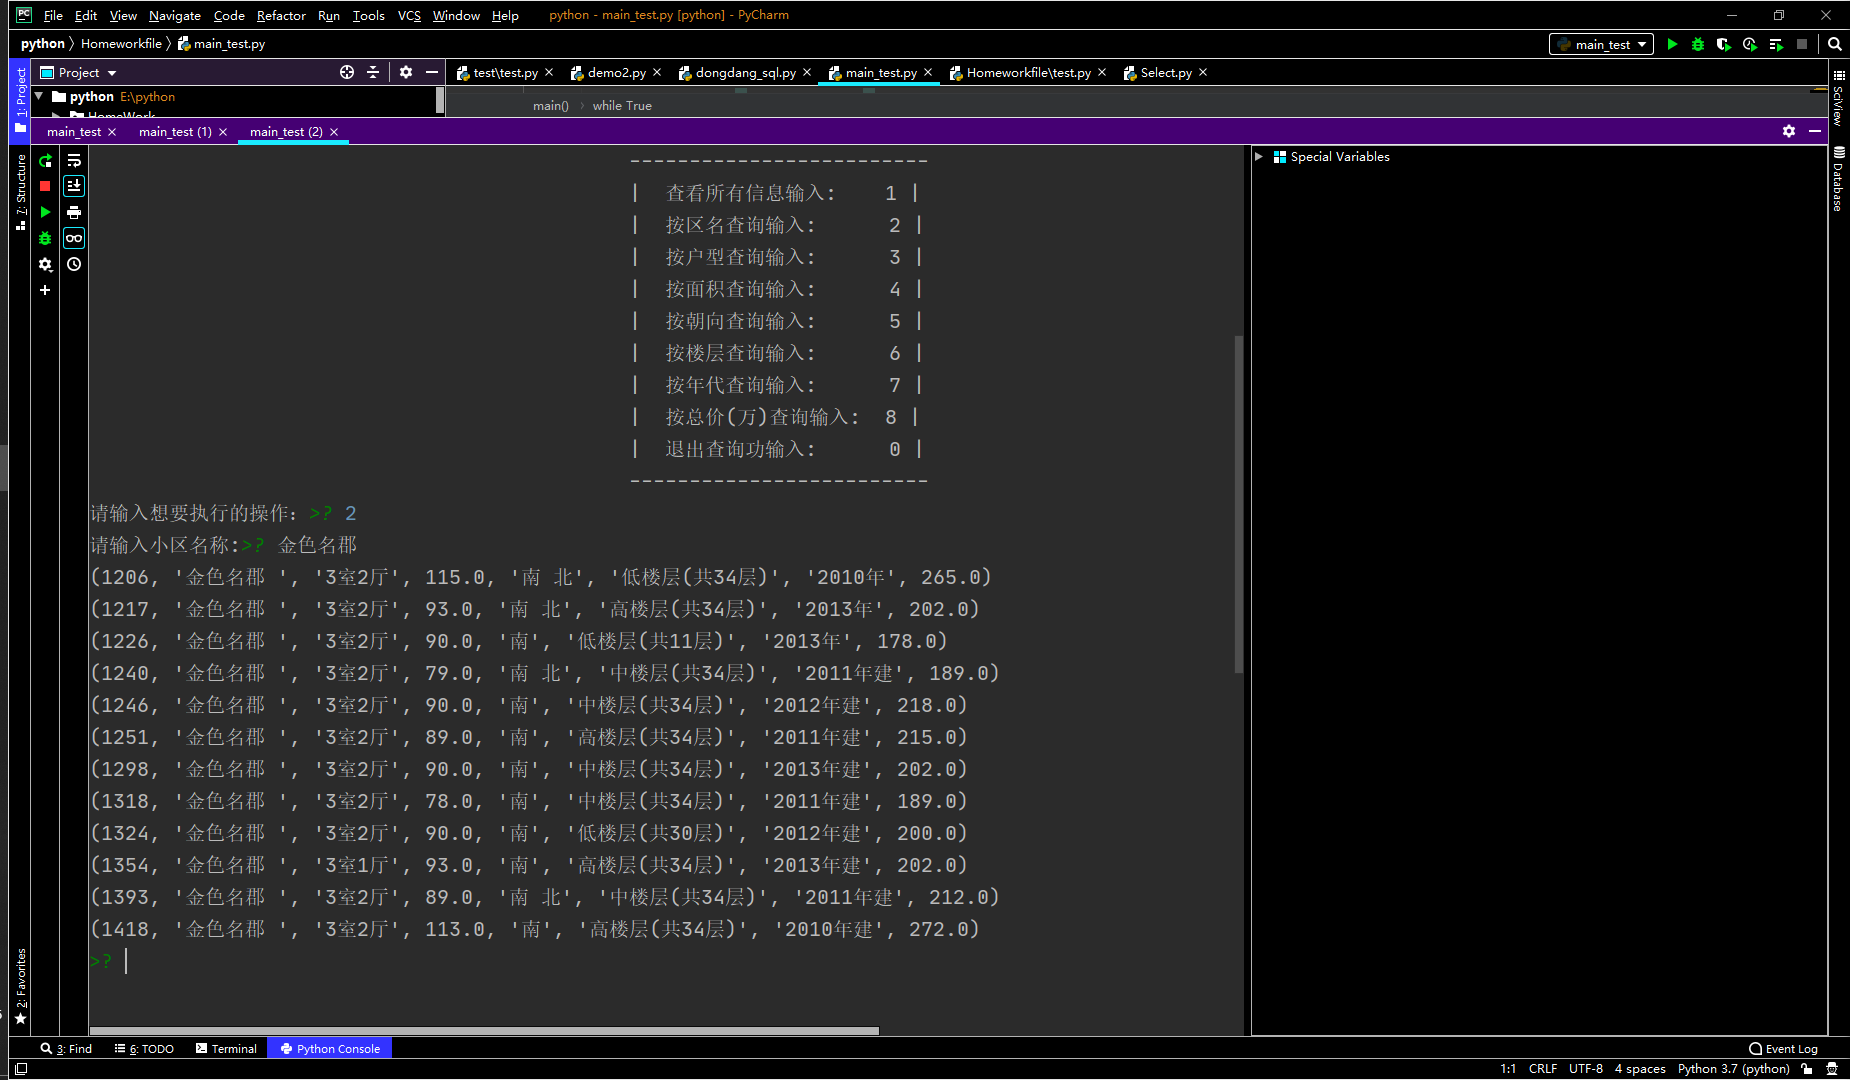Change indent setting 4 spaces
The image size is (1850, 1080).
pos(1639,1068)
